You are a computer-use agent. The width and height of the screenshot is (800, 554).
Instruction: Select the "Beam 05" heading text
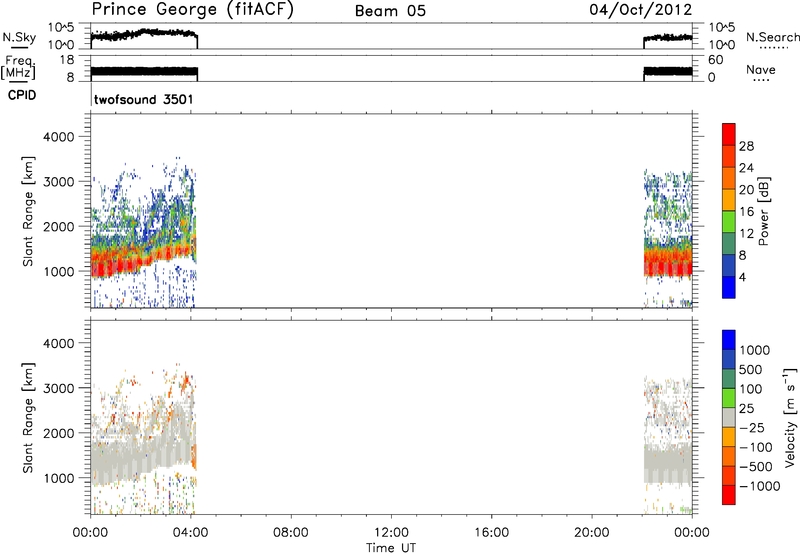pyautogui.click(x=390, y=11)
